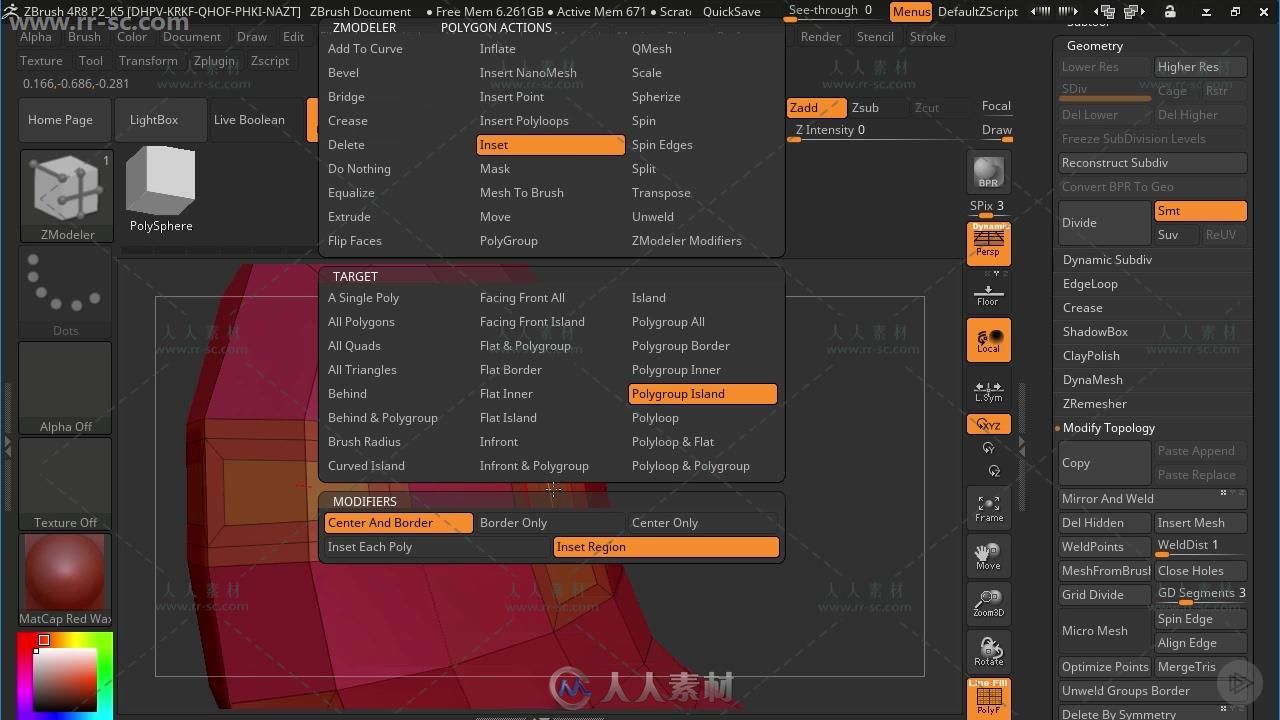Expand the DynaMesh section

[1092, 380]
